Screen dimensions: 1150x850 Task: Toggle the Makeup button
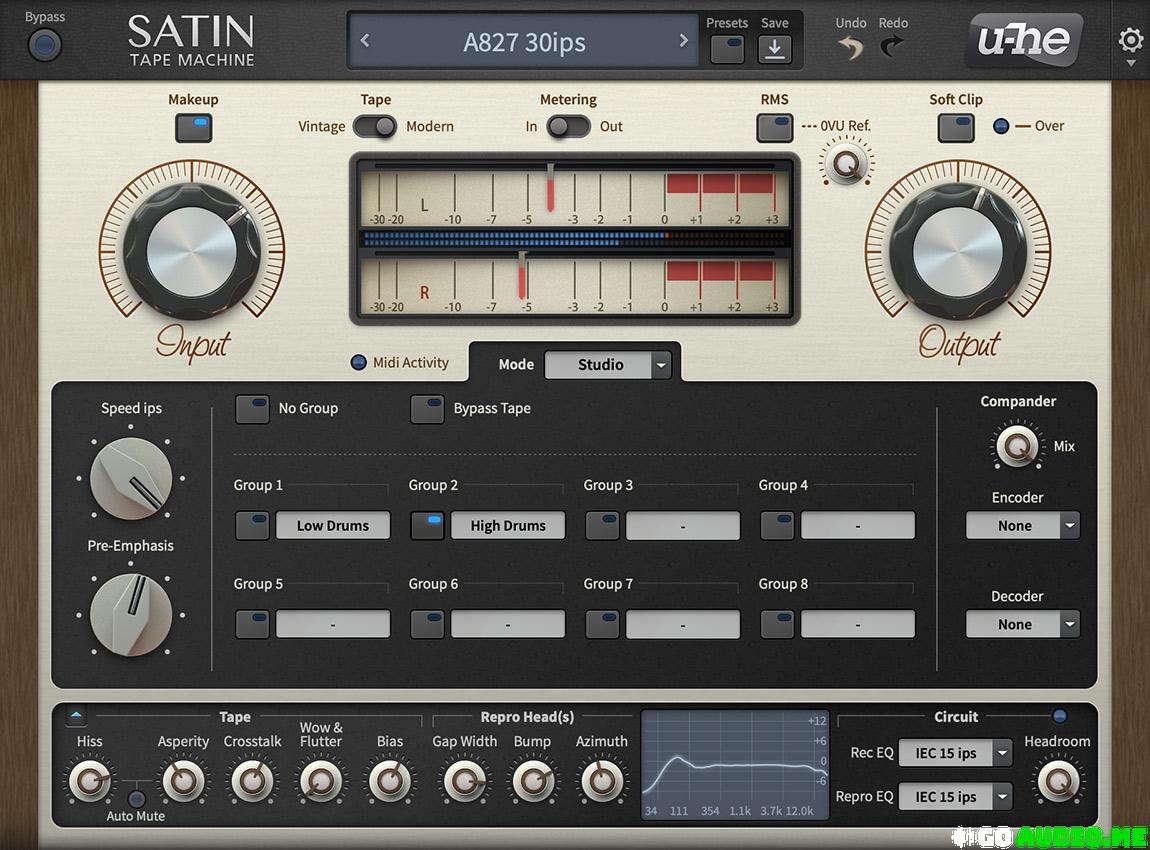click(x=194, y=128)
